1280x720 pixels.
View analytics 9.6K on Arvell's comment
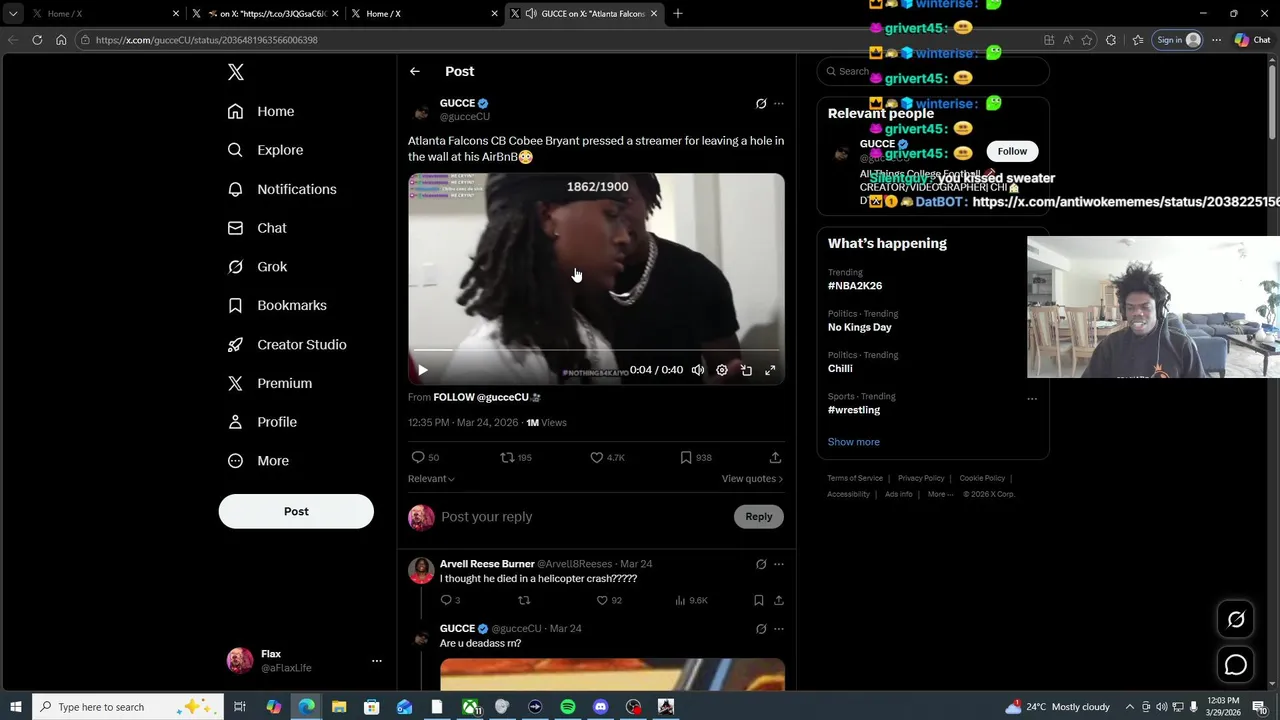(691, 600)
